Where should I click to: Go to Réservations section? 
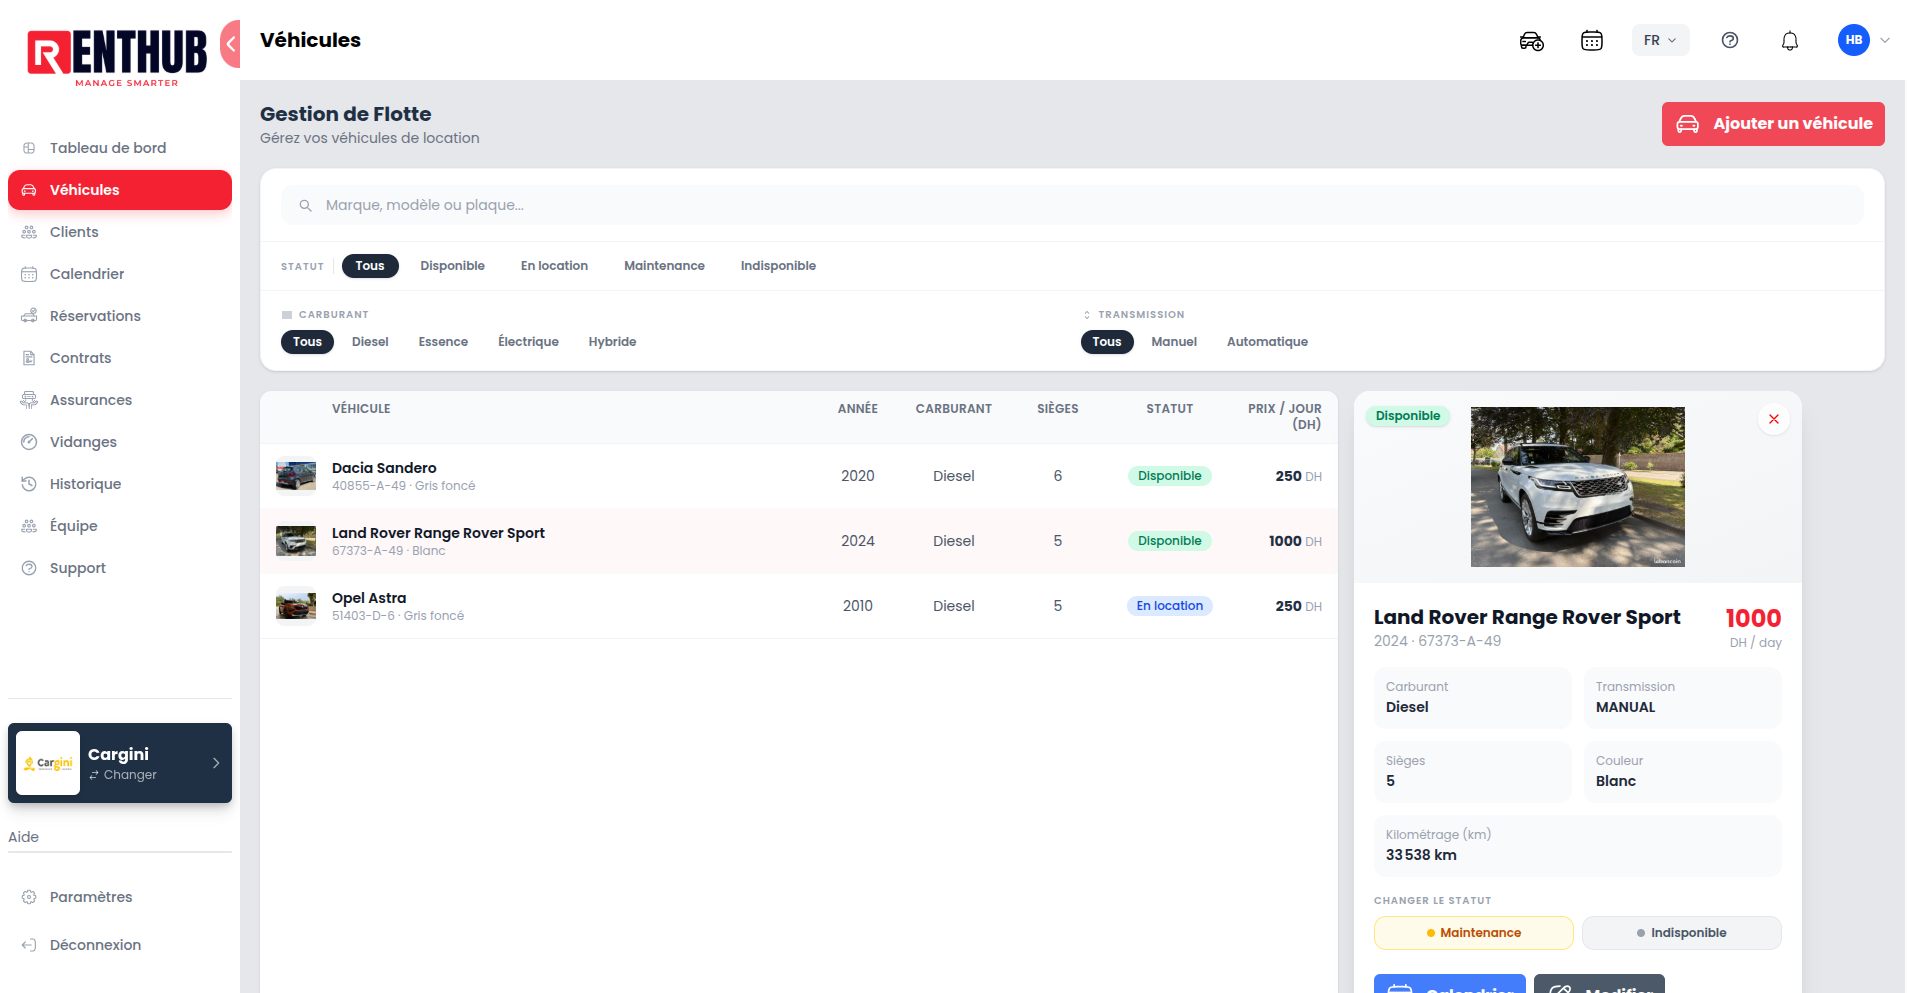click(120, 316)
